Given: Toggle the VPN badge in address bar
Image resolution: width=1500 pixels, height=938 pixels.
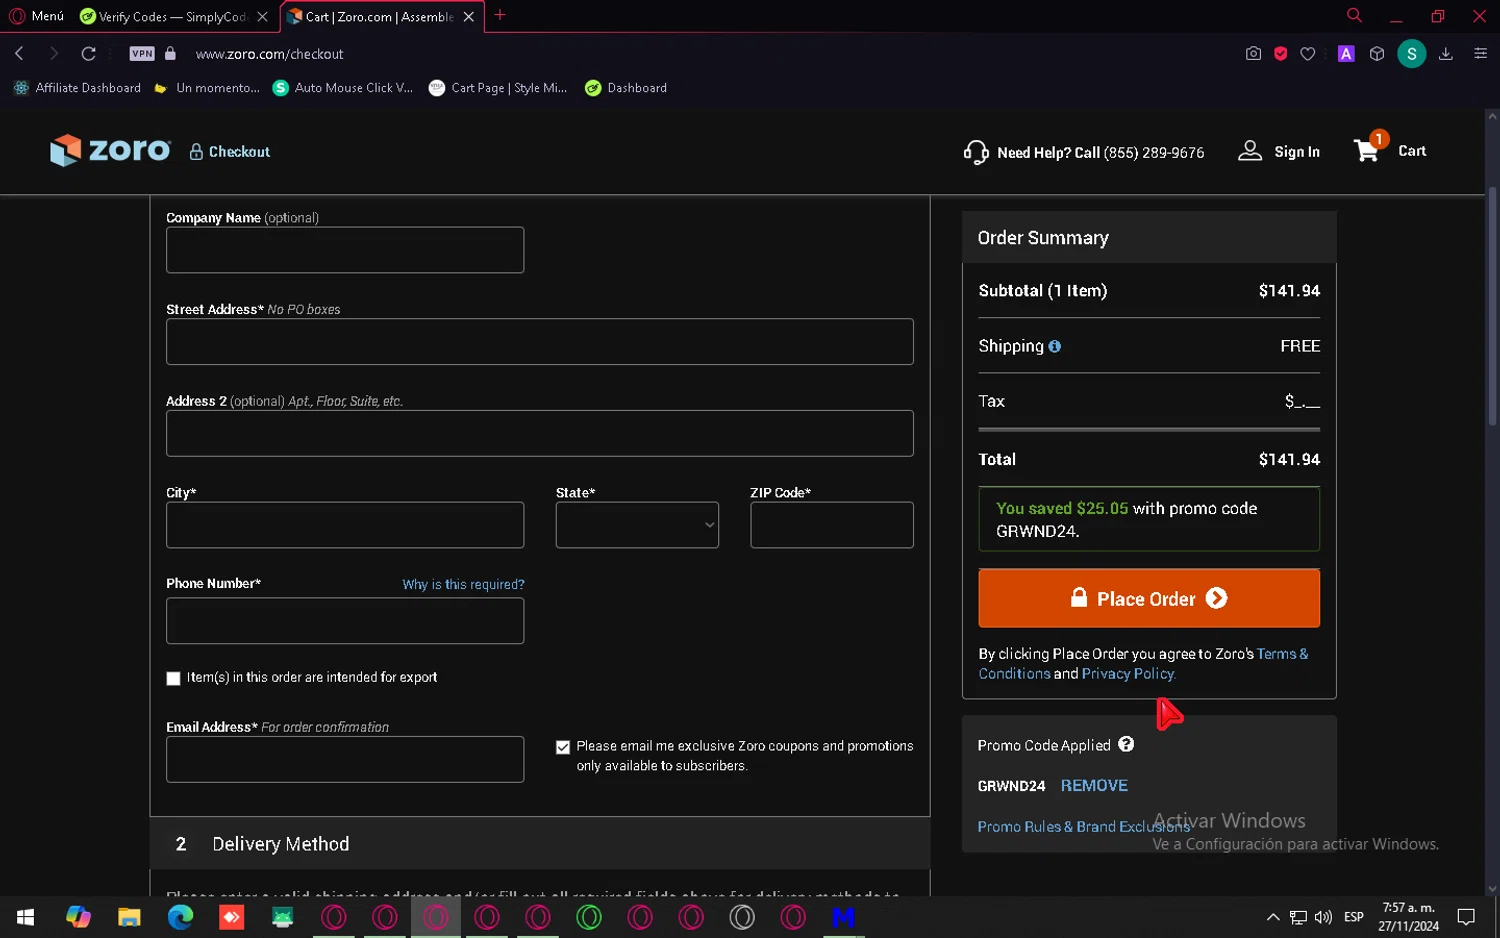Looking at the screenshot, I should pyautogui.click(x=142, y=54).
